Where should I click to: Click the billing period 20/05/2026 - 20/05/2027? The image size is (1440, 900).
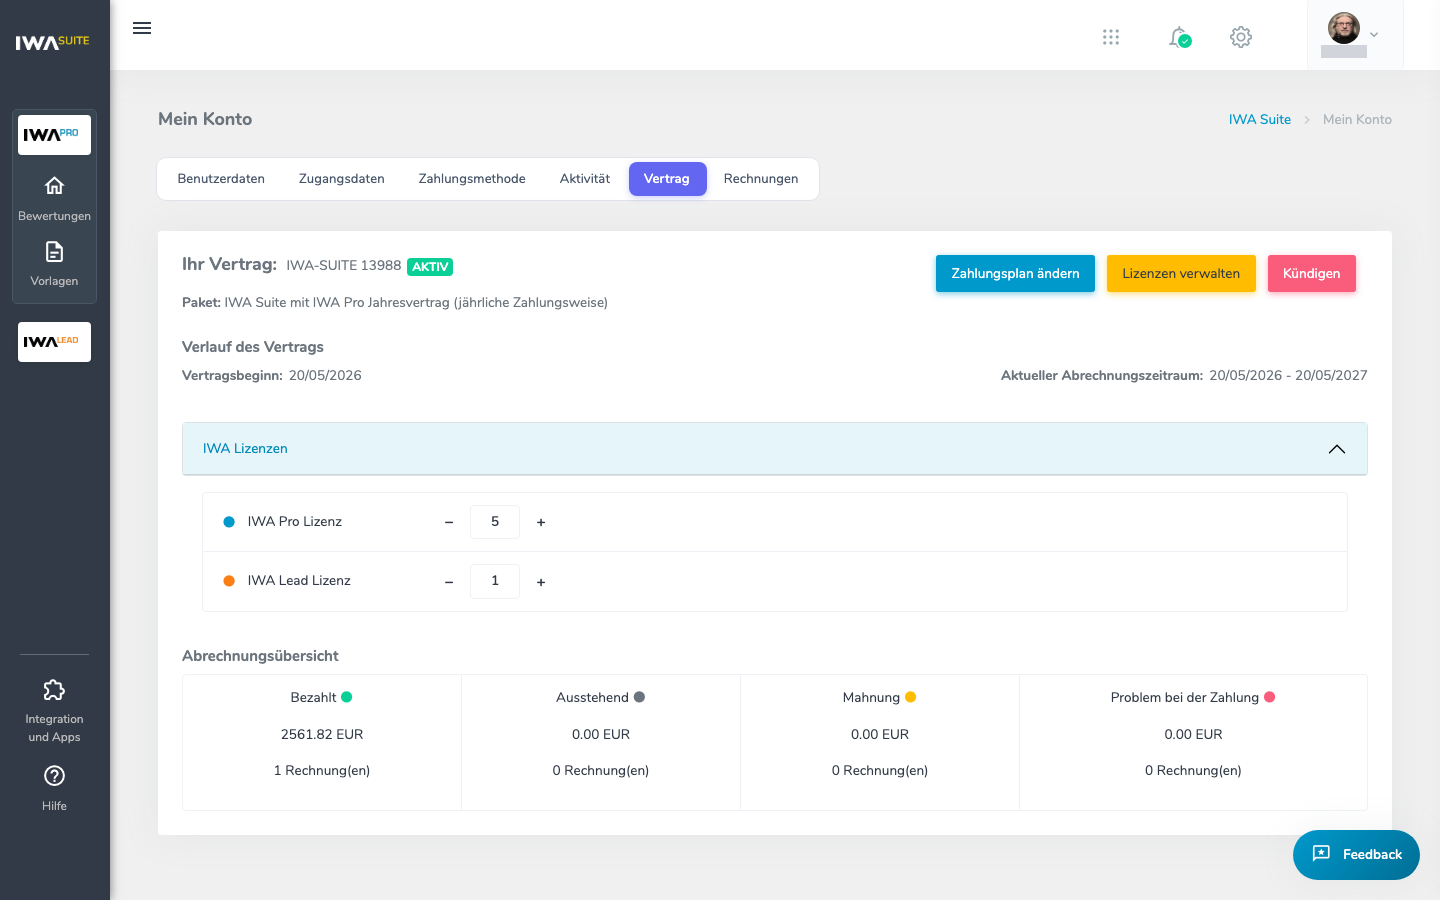coord(1288,376)
